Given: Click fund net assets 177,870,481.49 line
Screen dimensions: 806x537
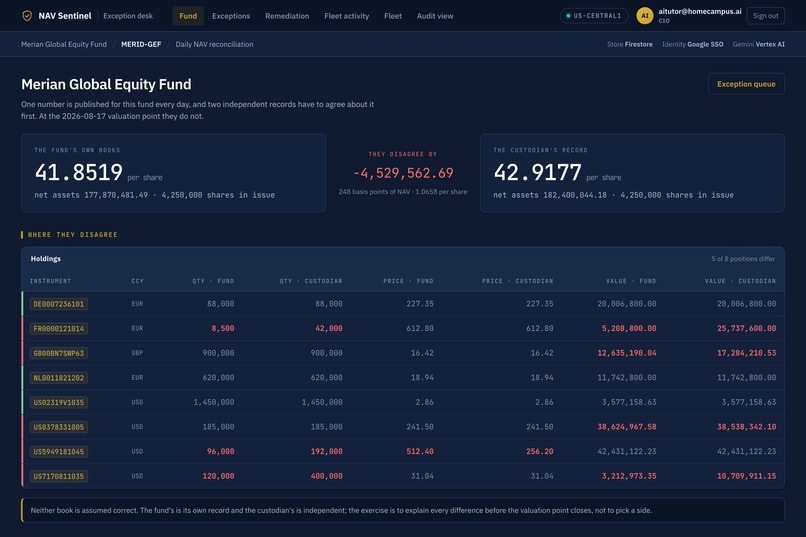Looking at the screenshot, I should click(154, 195).
